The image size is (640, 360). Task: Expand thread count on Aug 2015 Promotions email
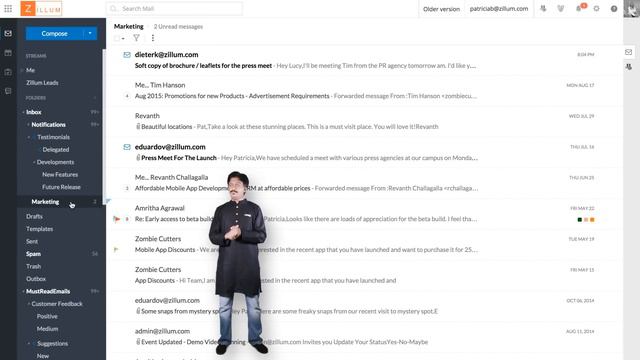point(127,96)
